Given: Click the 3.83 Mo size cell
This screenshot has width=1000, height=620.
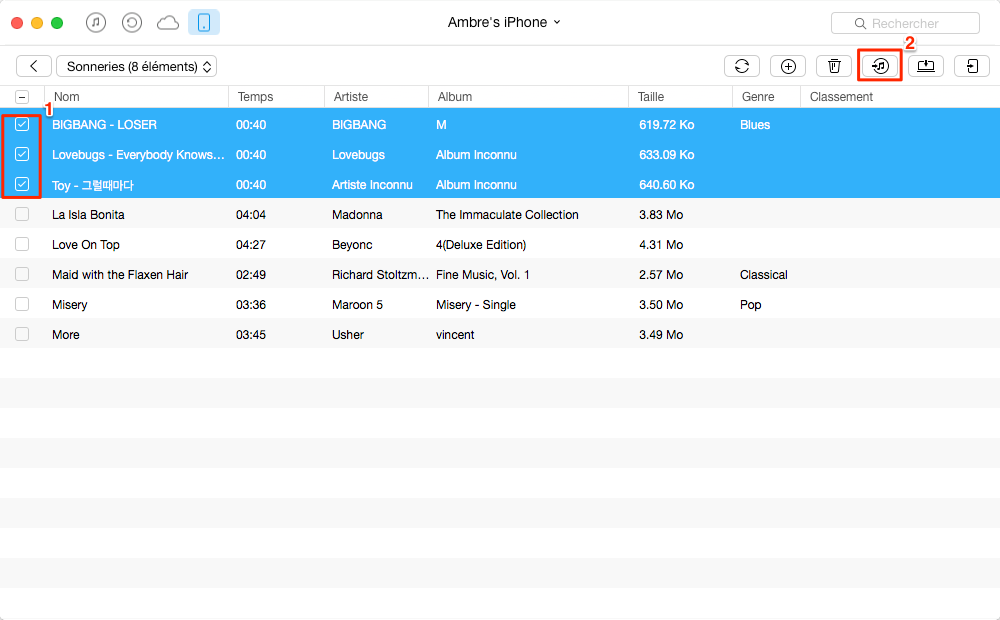Looking at the screenshot, I should (661, 215).
